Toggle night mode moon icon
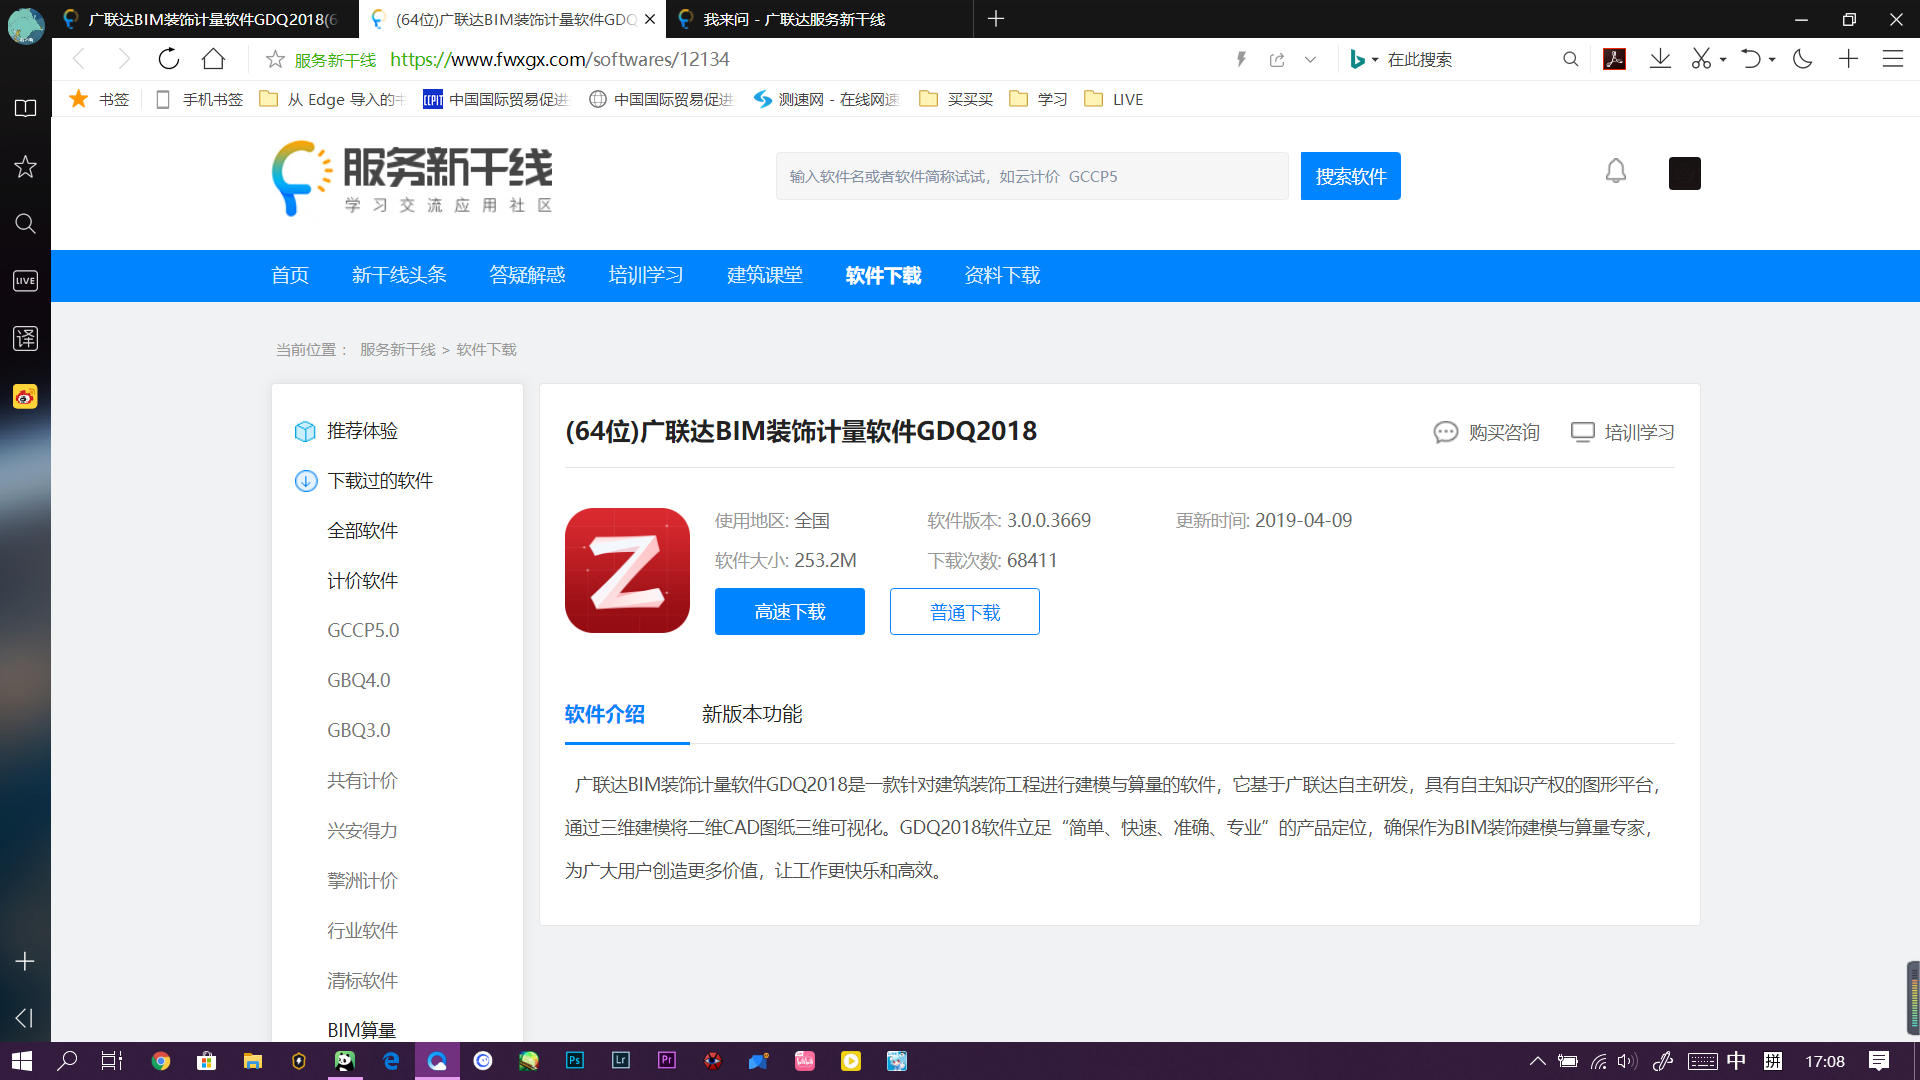The width and height of the screenshot is (1920, 1080). 1803,59
